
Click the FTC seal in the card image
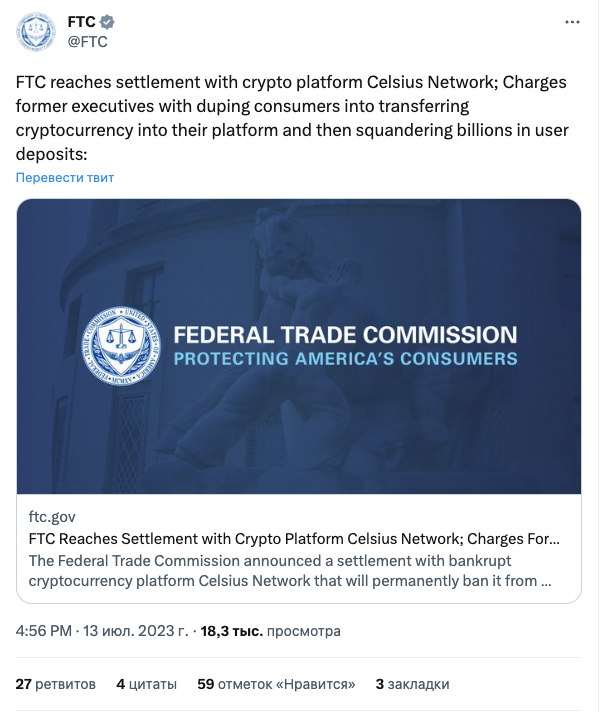[x=120, y=346]
